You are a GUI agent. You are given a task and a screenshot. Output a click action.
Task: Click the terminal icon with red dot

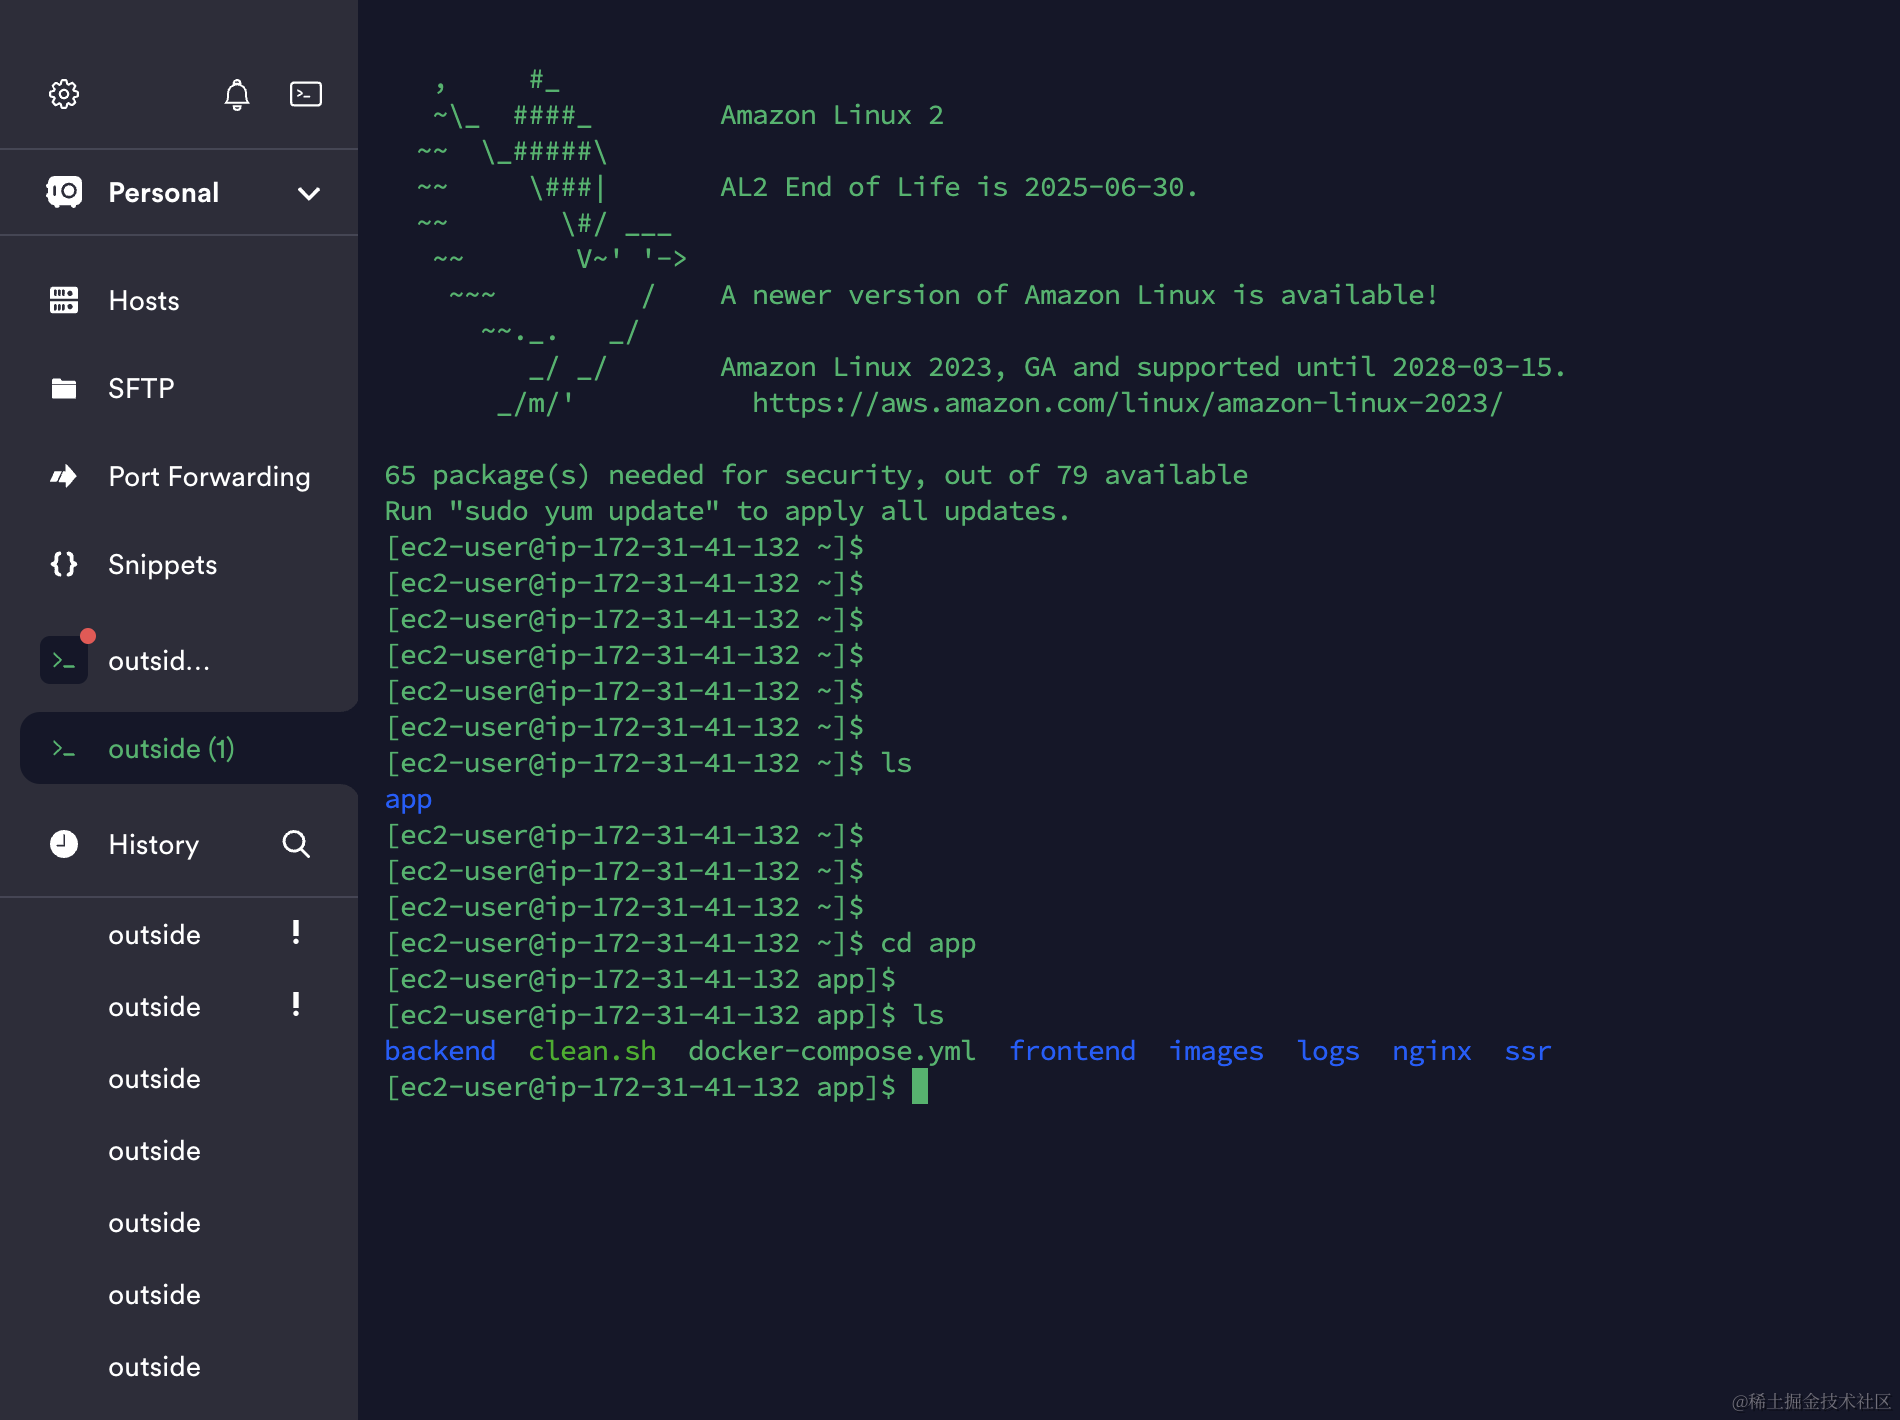coord(64,661)
